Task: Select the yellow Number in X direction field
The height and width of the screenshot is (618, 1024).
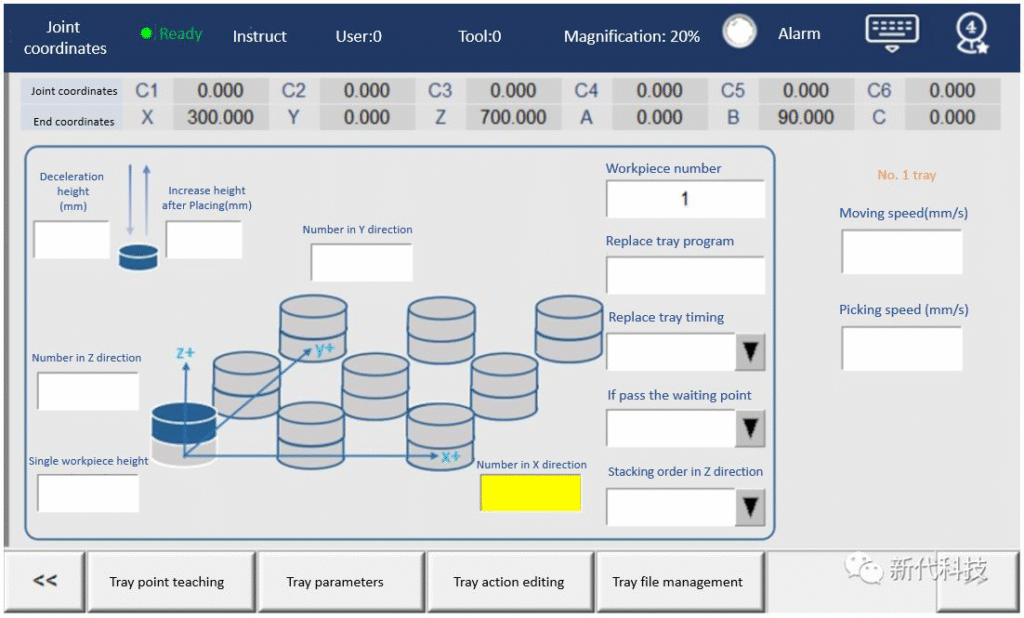Action: click(530, 493)
